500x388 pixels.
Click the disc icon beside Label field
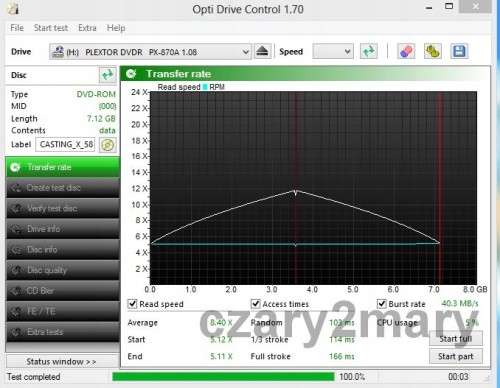coord(108,145)
